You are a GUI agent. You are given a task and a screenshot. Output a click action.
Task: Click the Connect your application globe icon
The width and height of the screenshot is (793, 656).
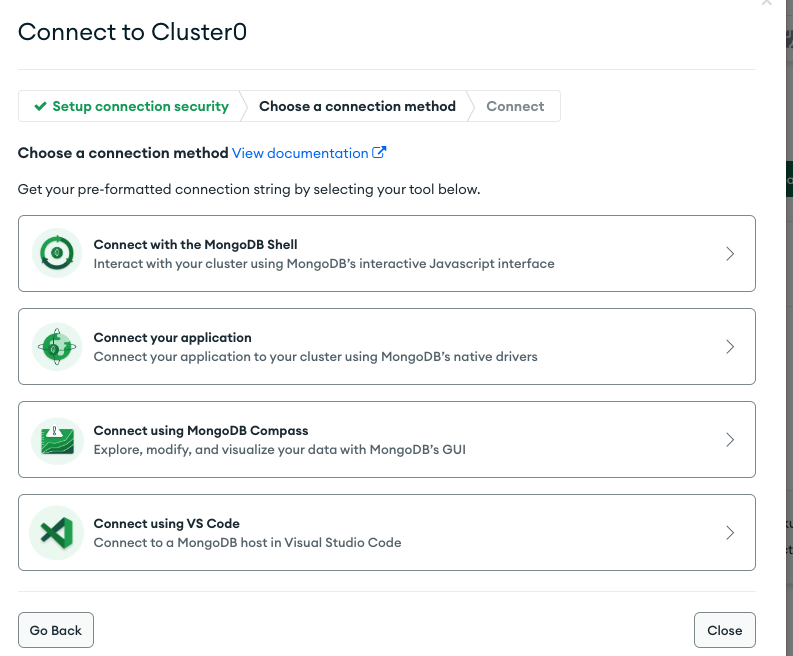(57, 346)
